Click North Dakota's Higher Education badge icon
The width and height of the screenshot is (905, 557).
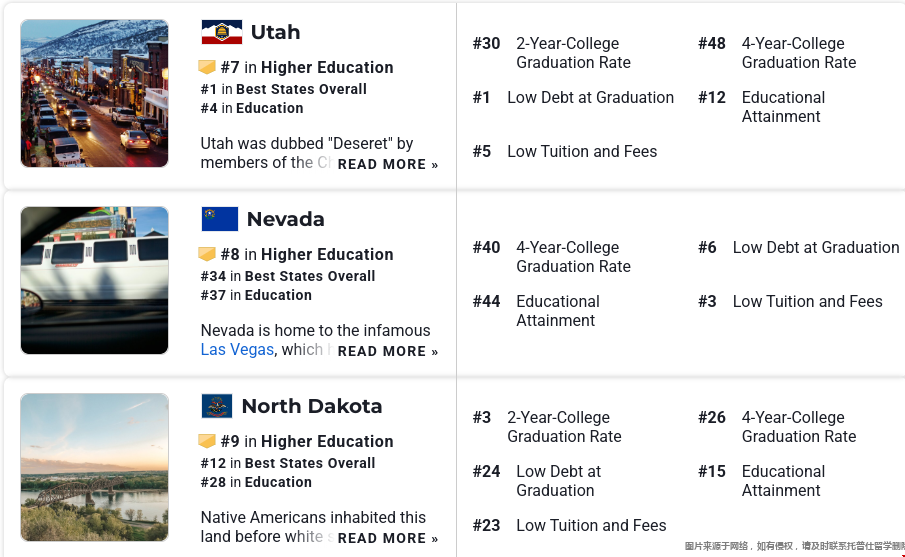coord(207,441)
